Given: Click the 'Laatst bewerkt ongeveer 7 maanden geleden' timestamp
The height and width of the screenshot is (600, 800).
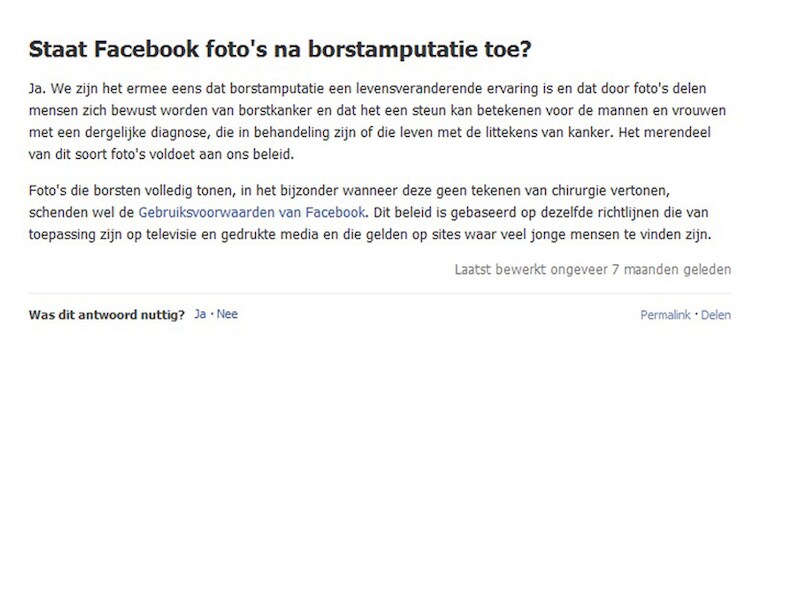Looking at the screenshot, I should pyautogui.click(x=593, y=269).
